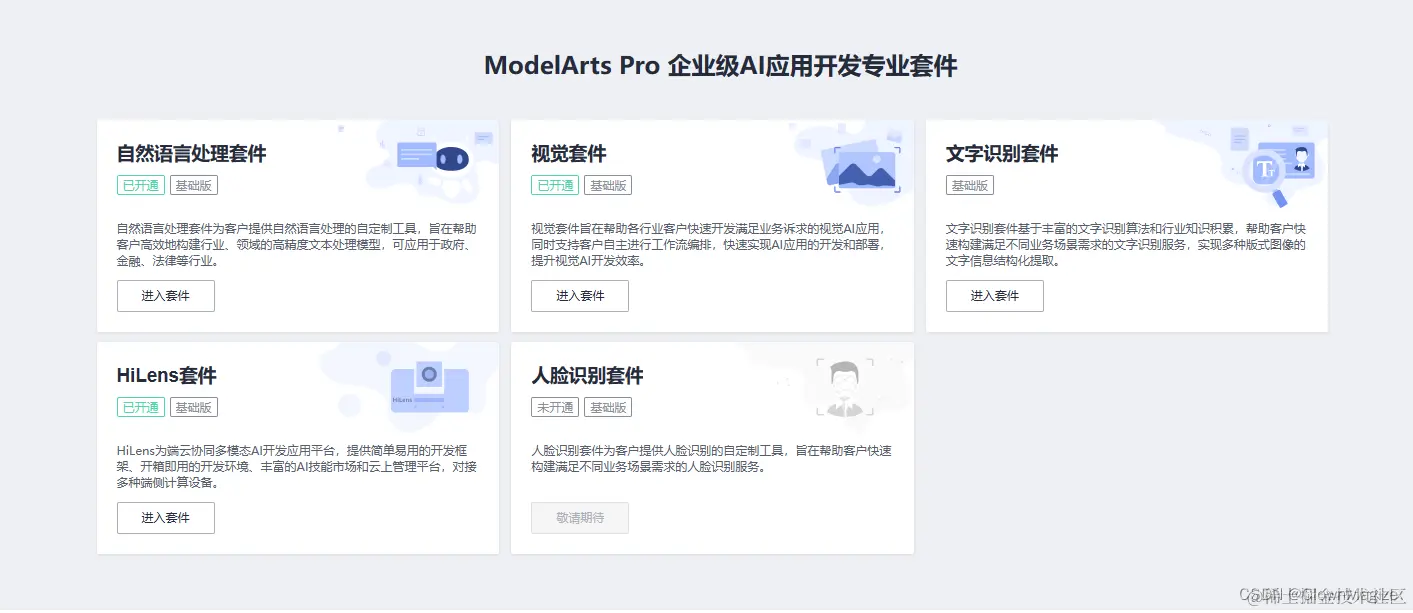Image resolution: width=1413 pixels, height=613 pixels.
Task: Click 进入套件 on 文字识别套件 card
Action: pos(994,295)
